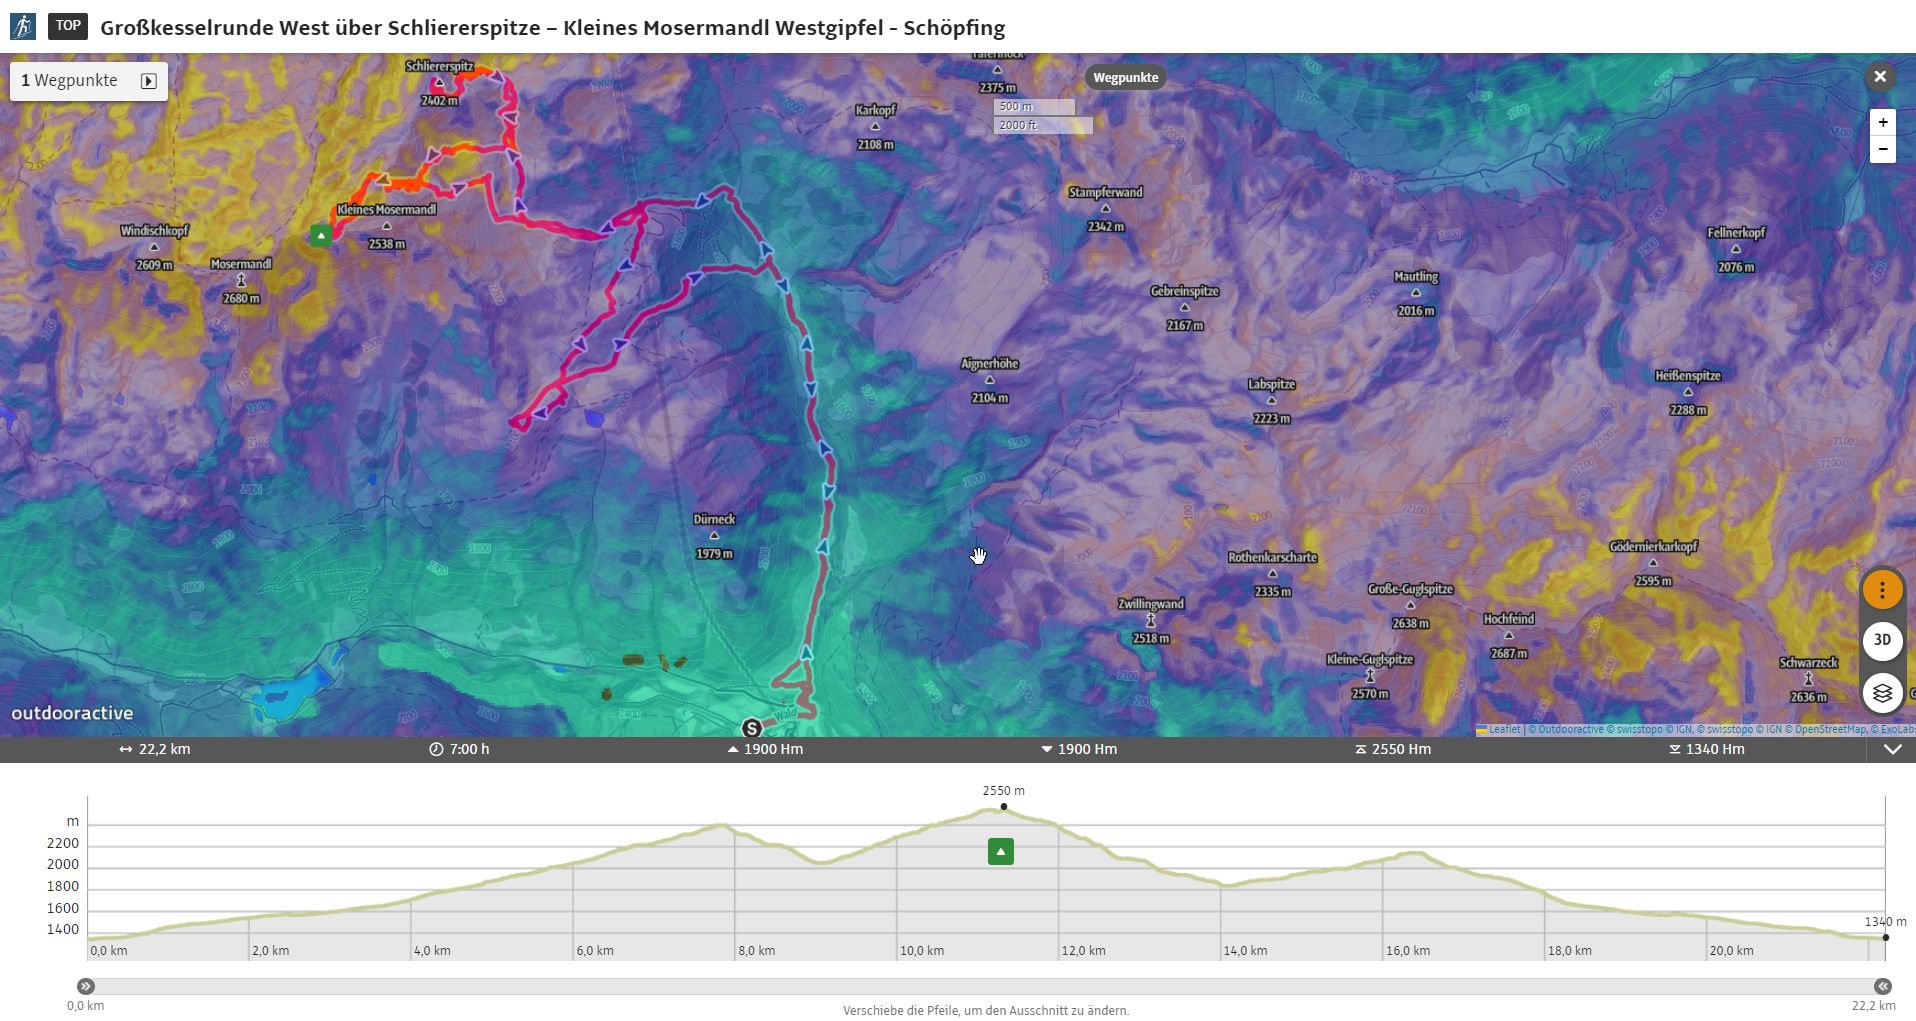
Task: Click the descent 1900 Hm stat
Action: (x=1079, y=749)
